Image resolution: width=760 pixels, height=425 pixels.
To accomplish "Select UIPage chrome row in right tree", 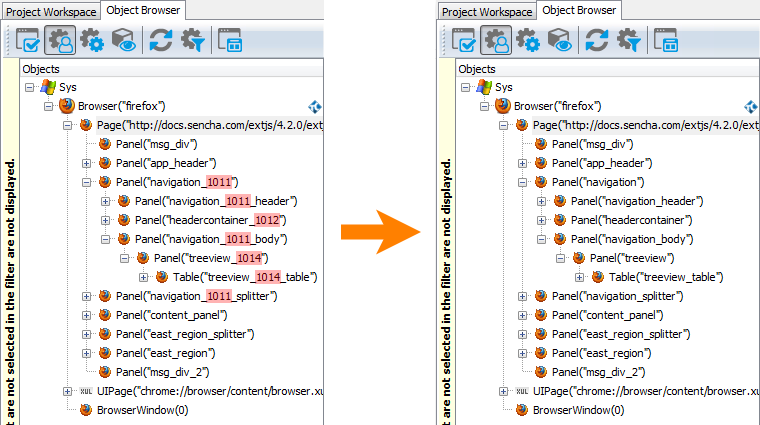I will click(646, 391).
